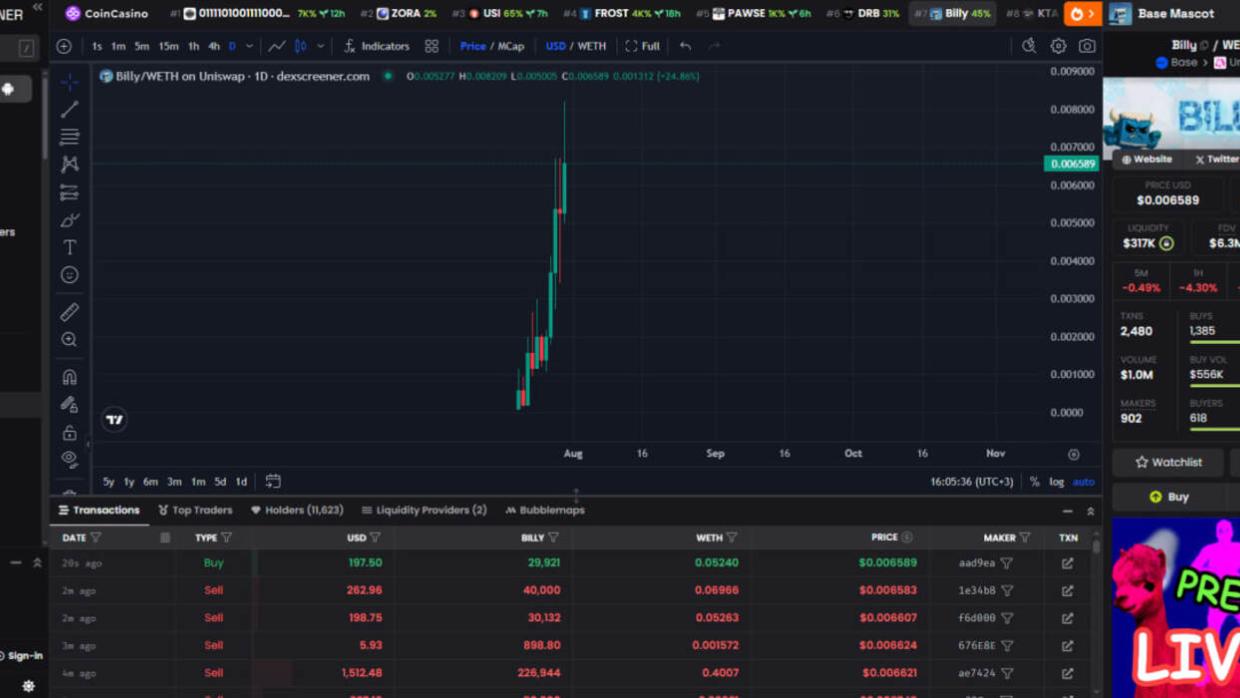Add a text annotation to chart
This screenshot has width=1240, height=698.
click(x=69, y=247)
